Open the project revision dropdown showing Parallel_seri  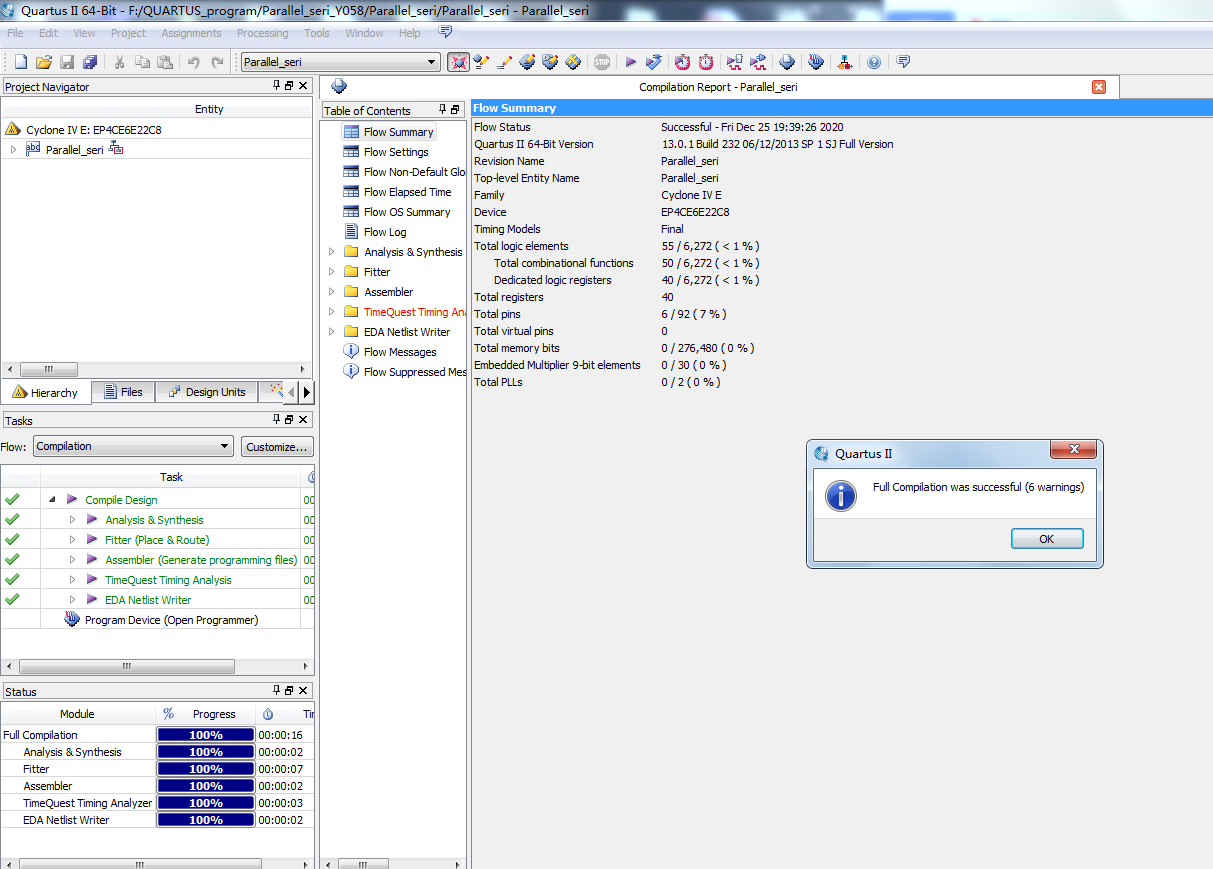[x=340, y=62]
